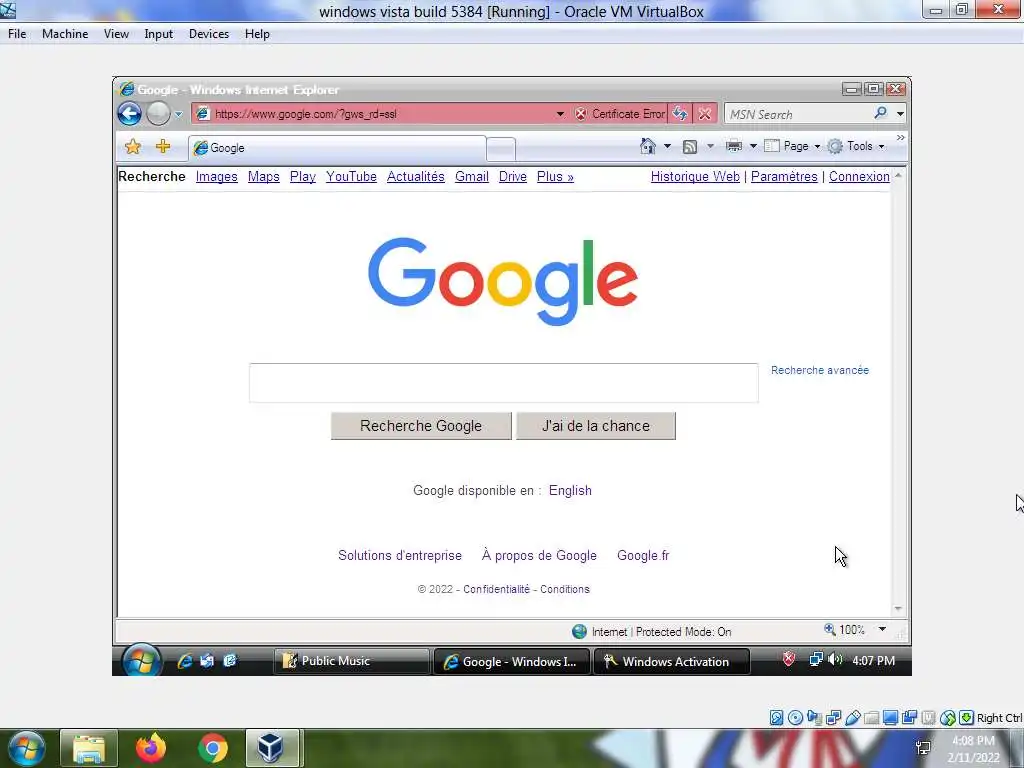This screenshot has height=768, width=1024.
Task: Click the Vista network tray icon
Action: click(816, 660)
